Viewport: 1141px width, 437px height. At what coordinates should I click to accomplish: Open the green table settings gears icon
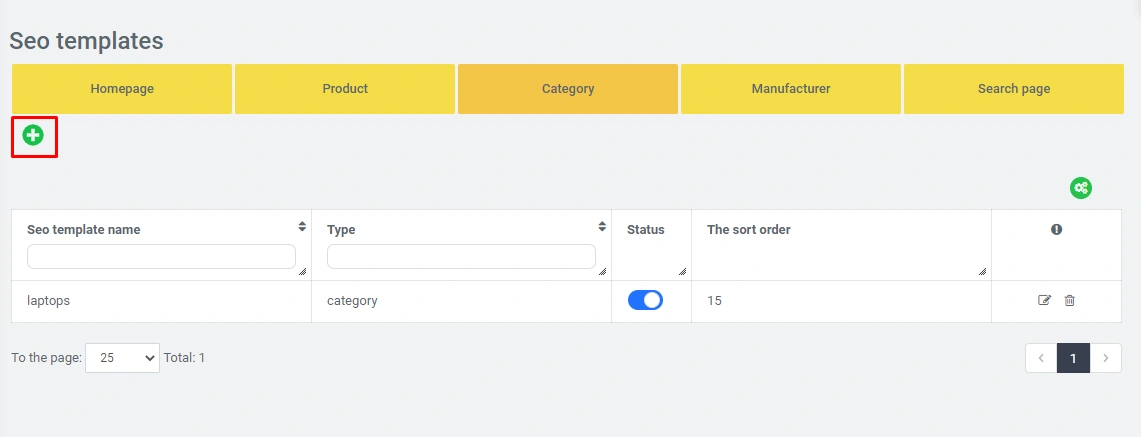(1080, 188)
